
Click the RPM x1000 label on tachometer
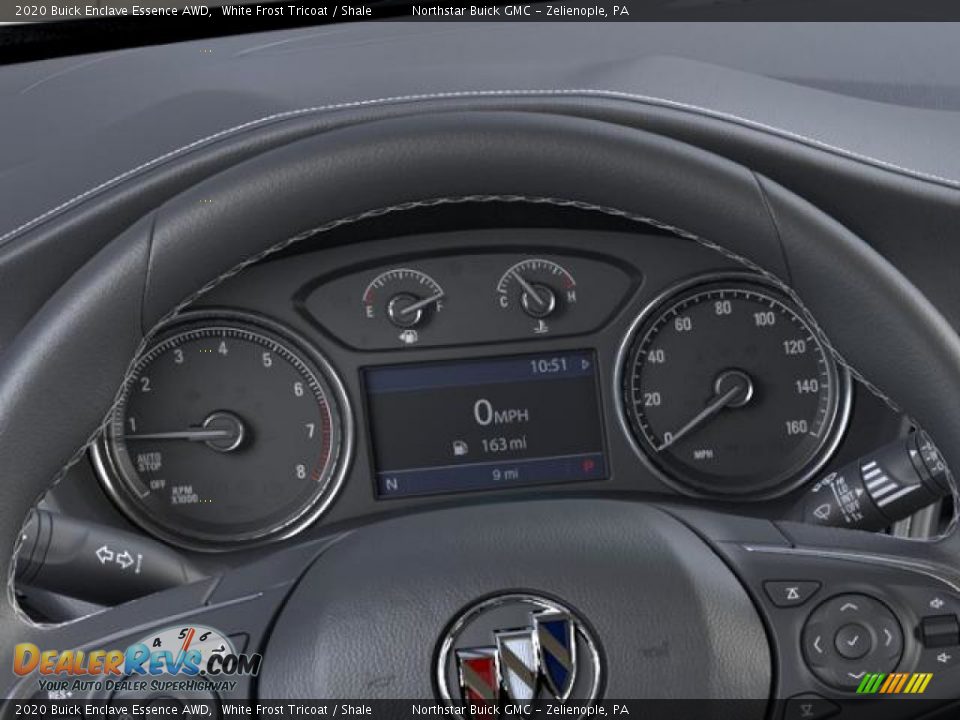point(184,495)
